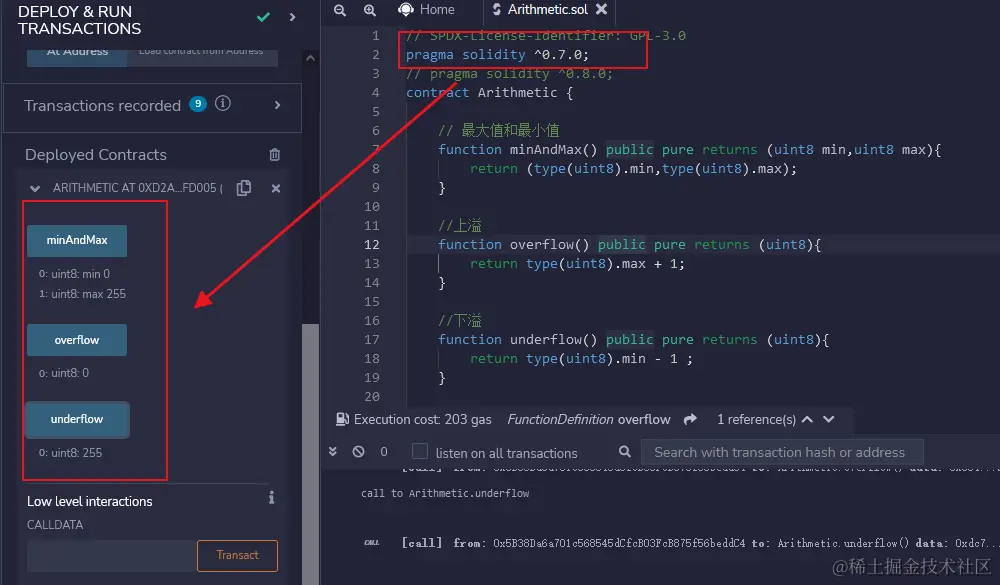1000x585 pixels.
Task: Copy the Arithmetic contract address
Action: (x=244, y=188)
